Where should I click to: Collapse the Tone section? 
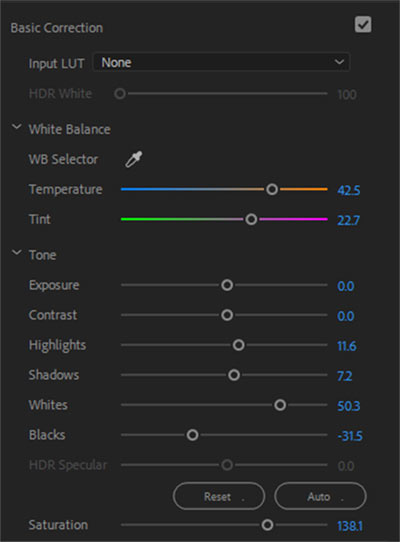point(17,253)
